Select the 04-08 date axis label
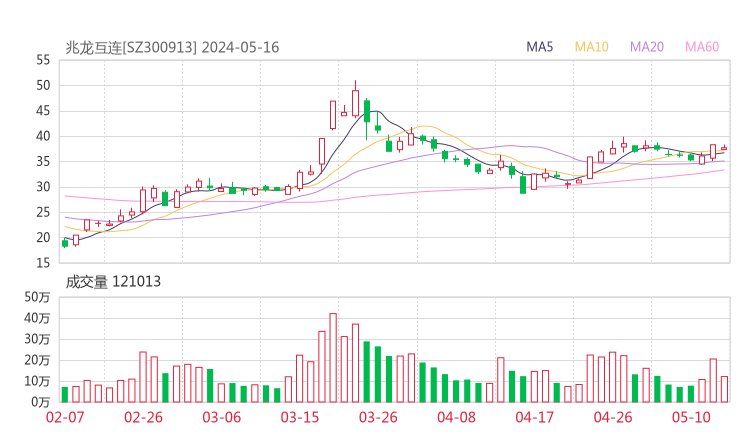Screen dimensions: 740x440 tap(456, 417)
